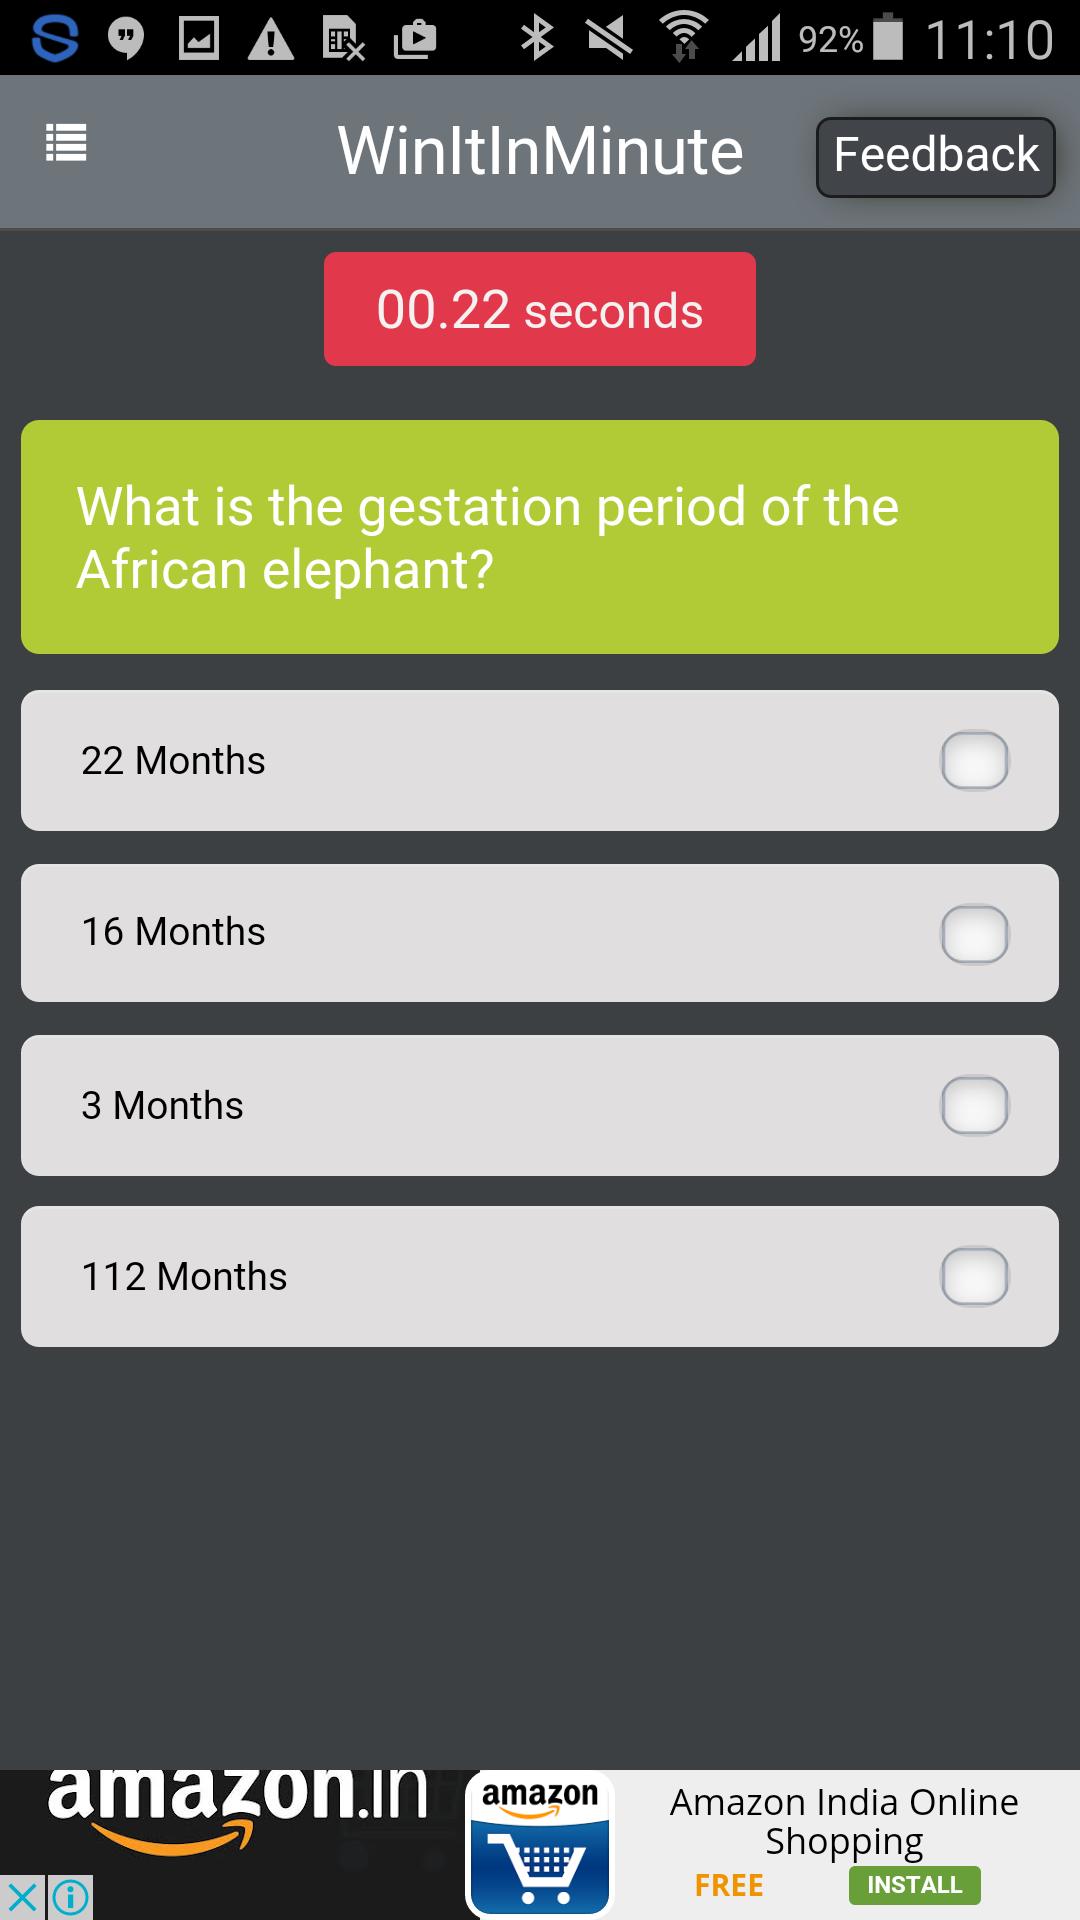The image size is (1080, 1920).
Task: Tap the battery indicator icon
Action: click(888, 38)
